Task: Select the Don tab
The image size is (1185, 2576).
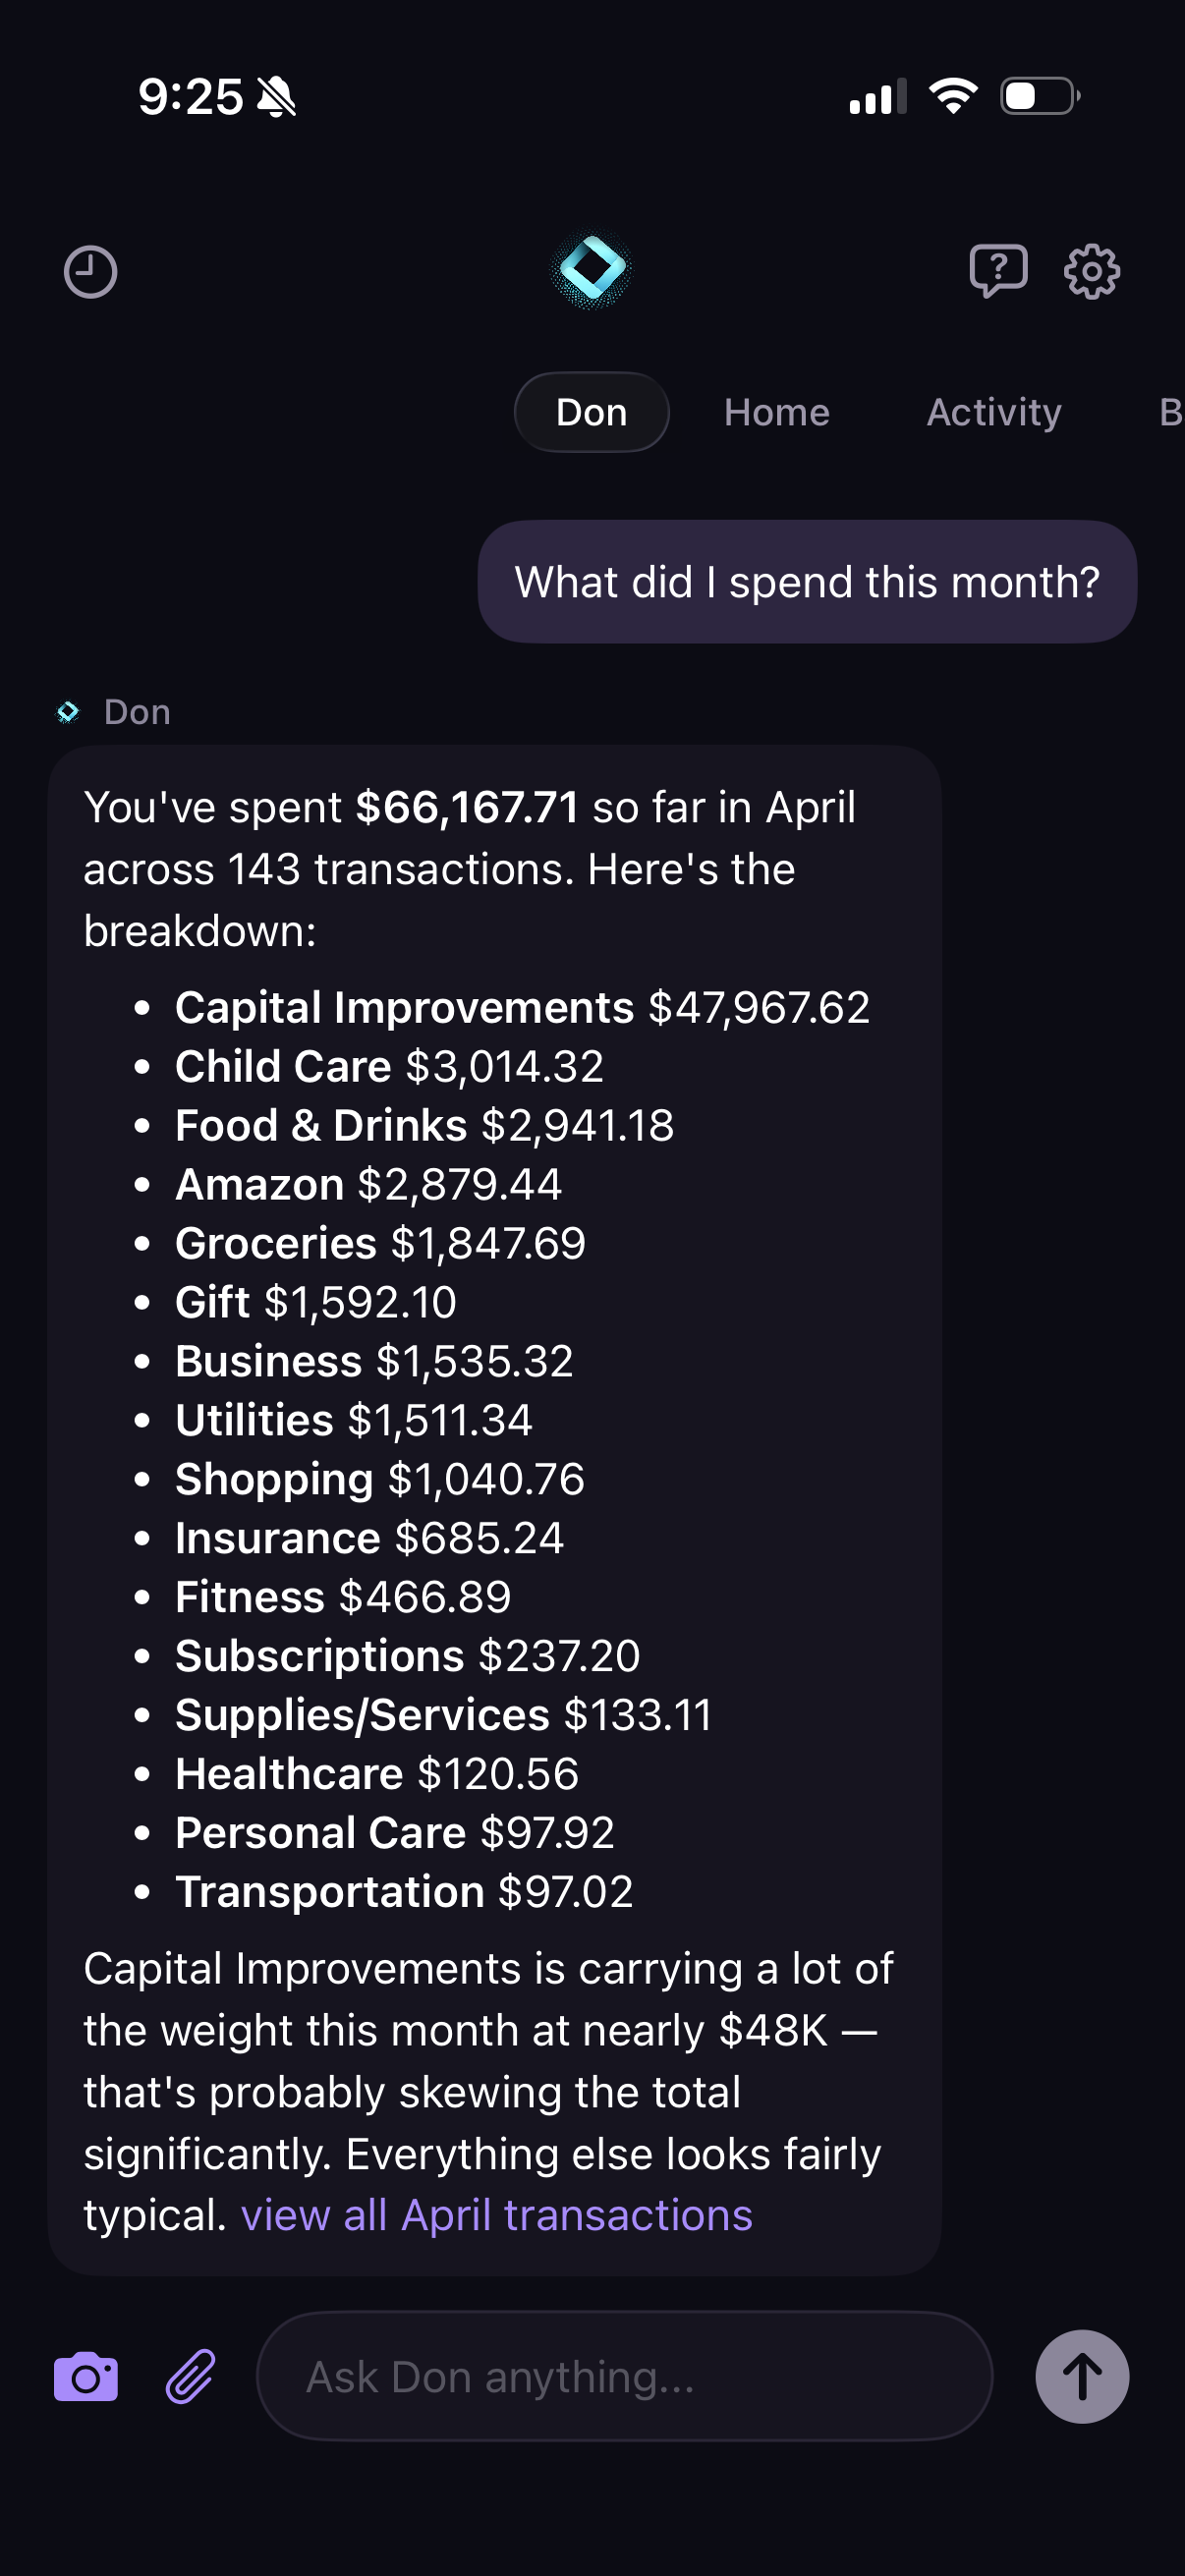Action: pos(591,412)
